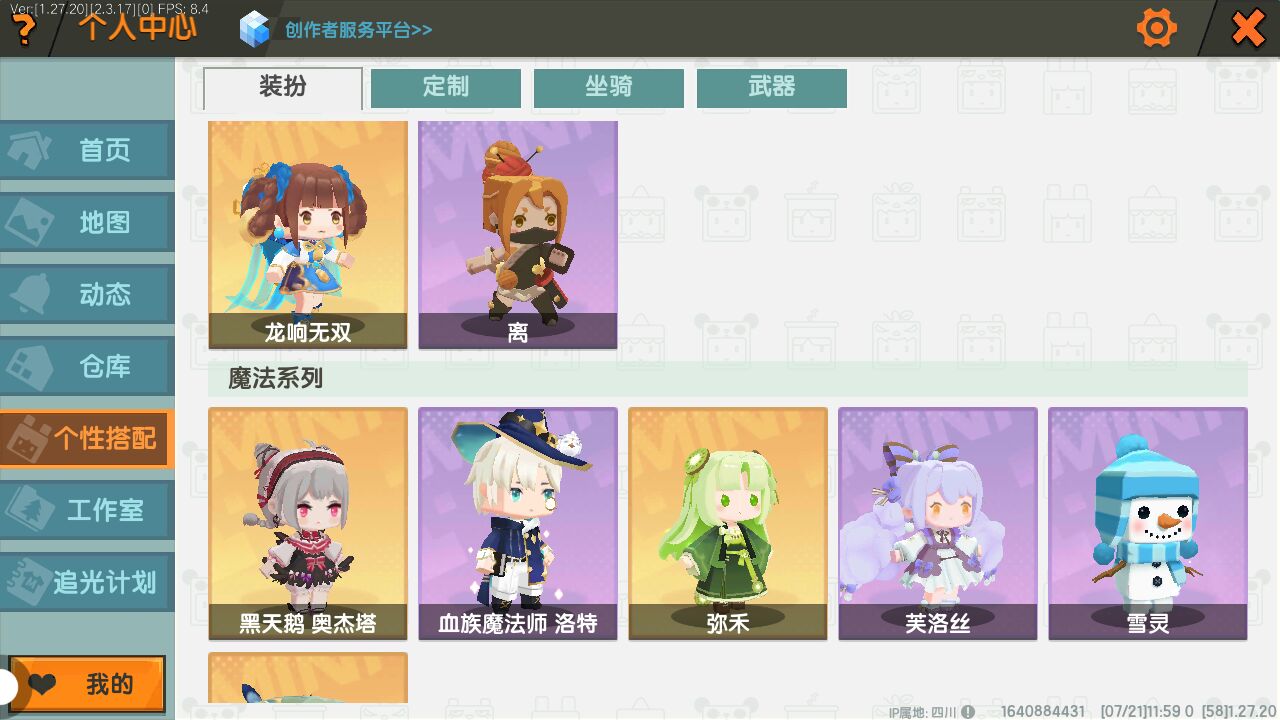The width and height of the screenshot is (1280, 720).
Task: Switch to the 定制 tab
Action: (x=446, y=88)
